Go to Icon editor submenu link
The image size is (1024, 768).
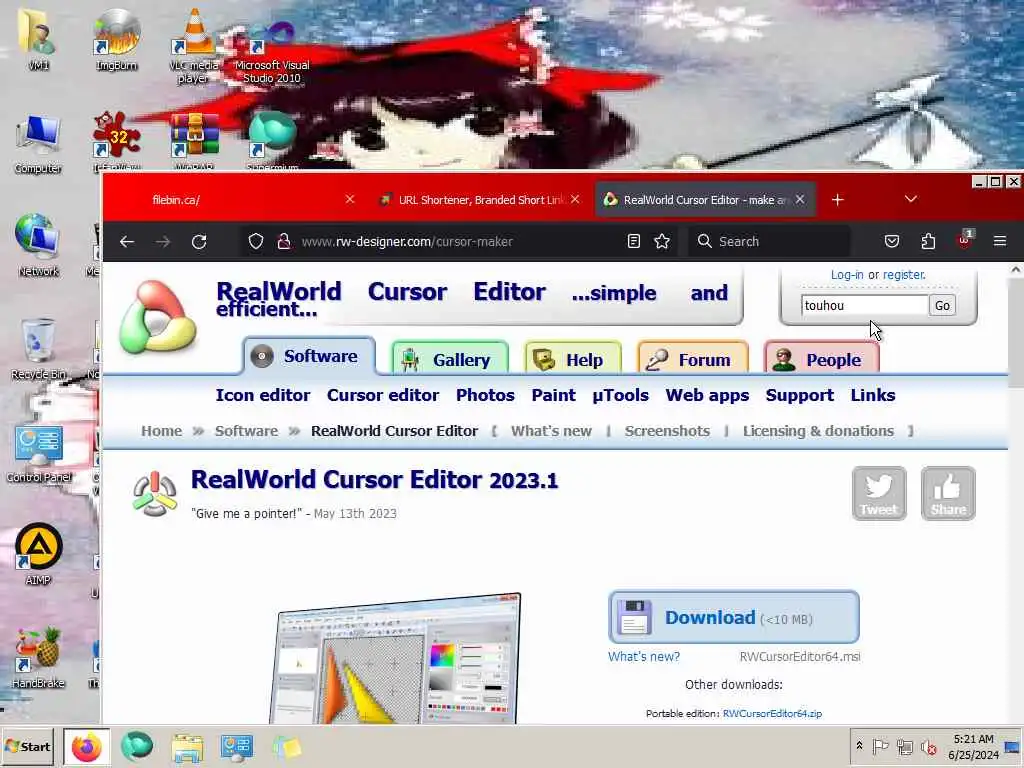point(263,395)
